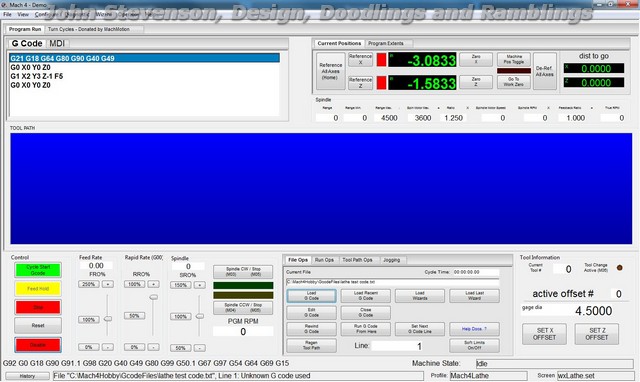Click the Reset button
Image resolution: width=640 pixels, height=382 pixels.
click(x=38, y=326)
